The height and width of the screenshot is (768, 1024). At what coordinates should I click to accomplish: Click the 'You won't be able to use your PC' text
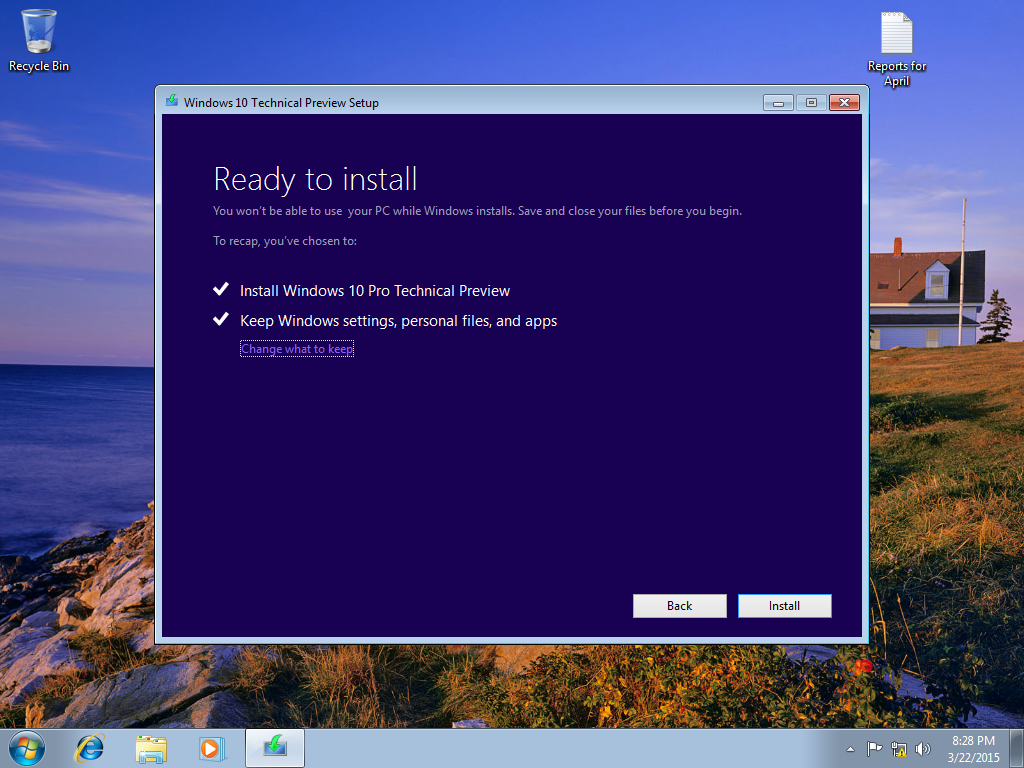477,211
